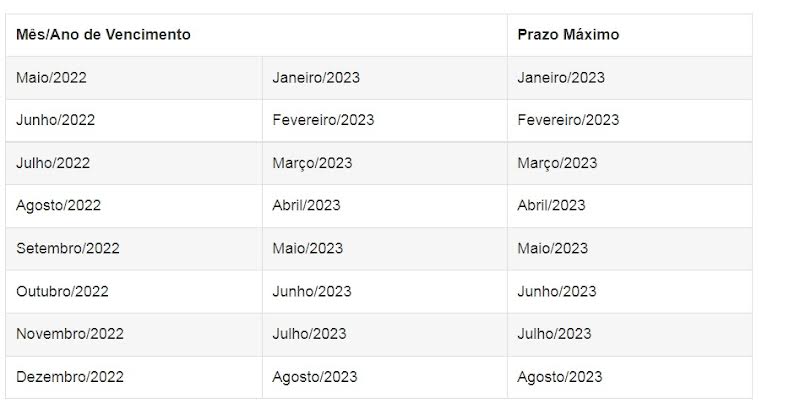Select the Agosto/2022 cell
This screenshot has height=415, width=800.
tap(58, 205)
